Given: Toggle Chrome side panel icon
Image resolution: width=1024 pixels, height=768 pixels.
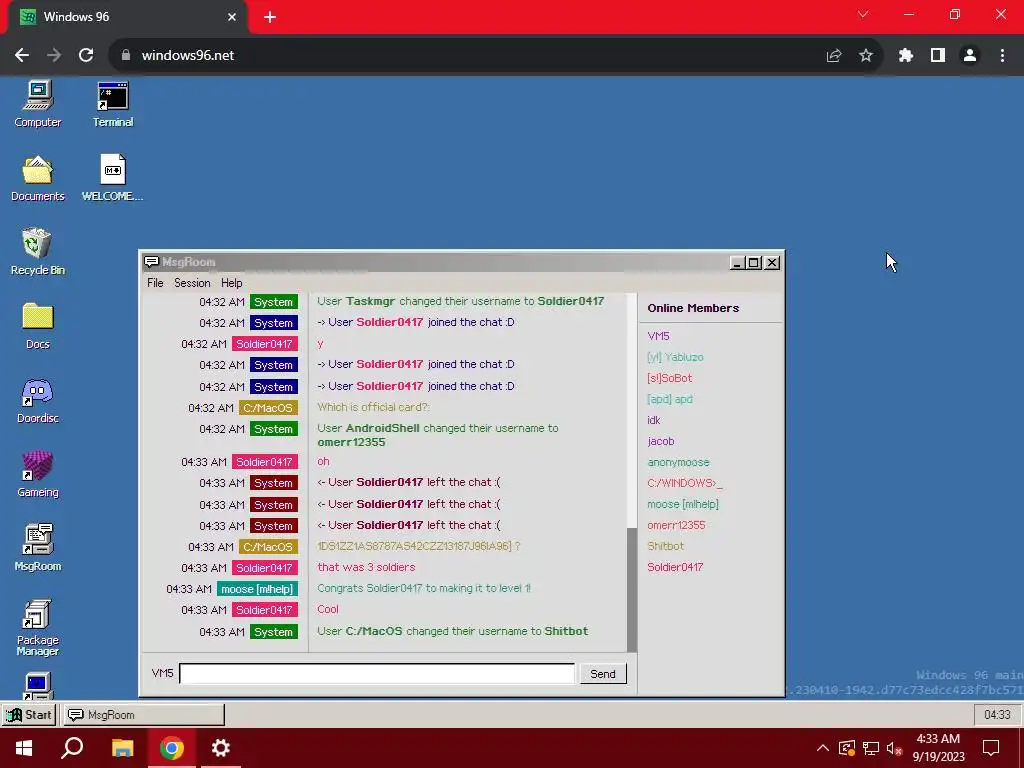Looking at the screenshot, I should [x=937, y=56].
